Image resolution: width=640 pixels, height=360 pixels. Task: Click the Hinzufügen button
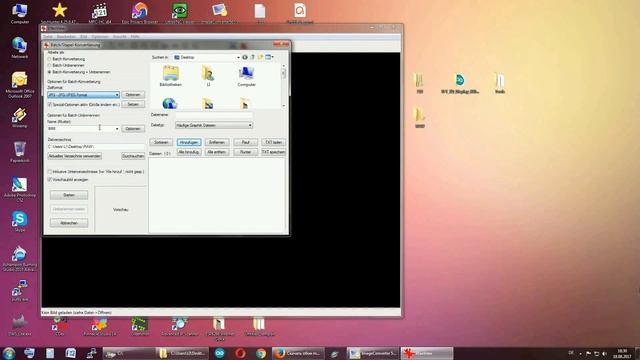click(x=189, y=142)
